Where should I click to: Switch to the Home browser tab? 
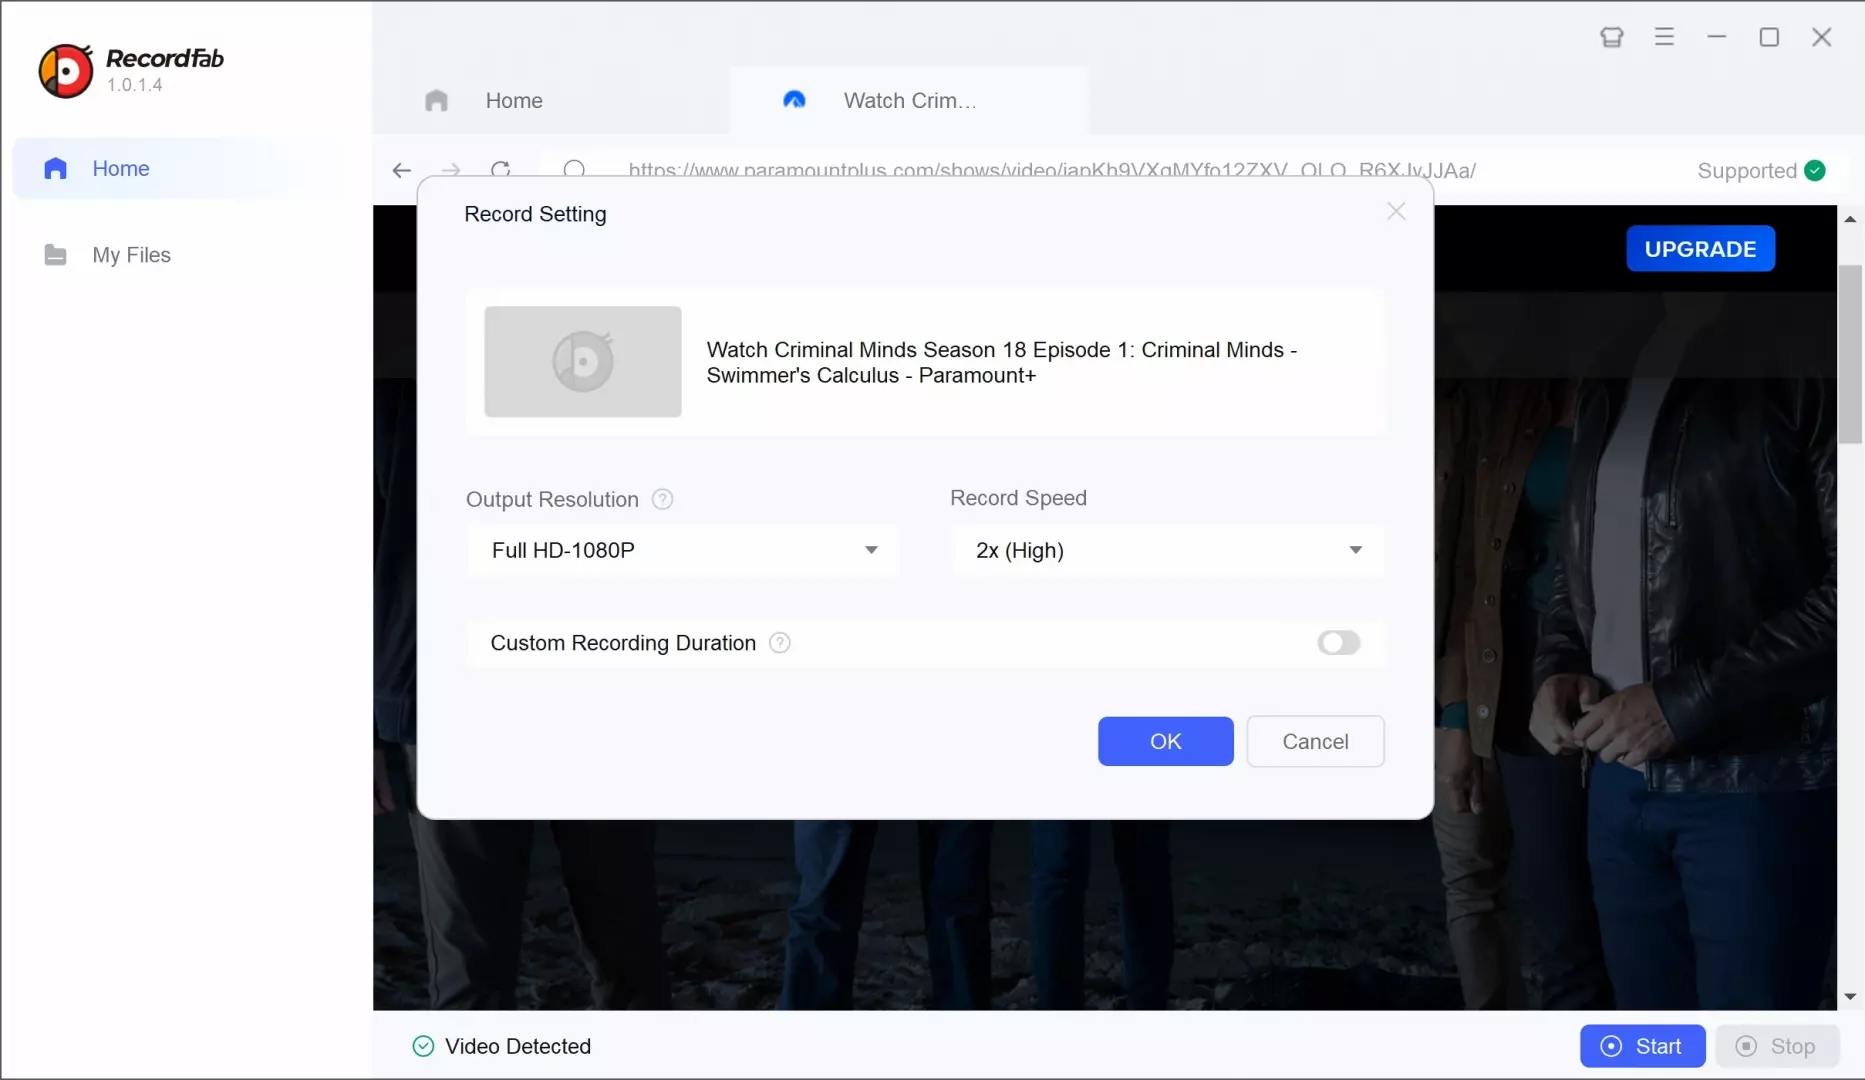point(514,101)
